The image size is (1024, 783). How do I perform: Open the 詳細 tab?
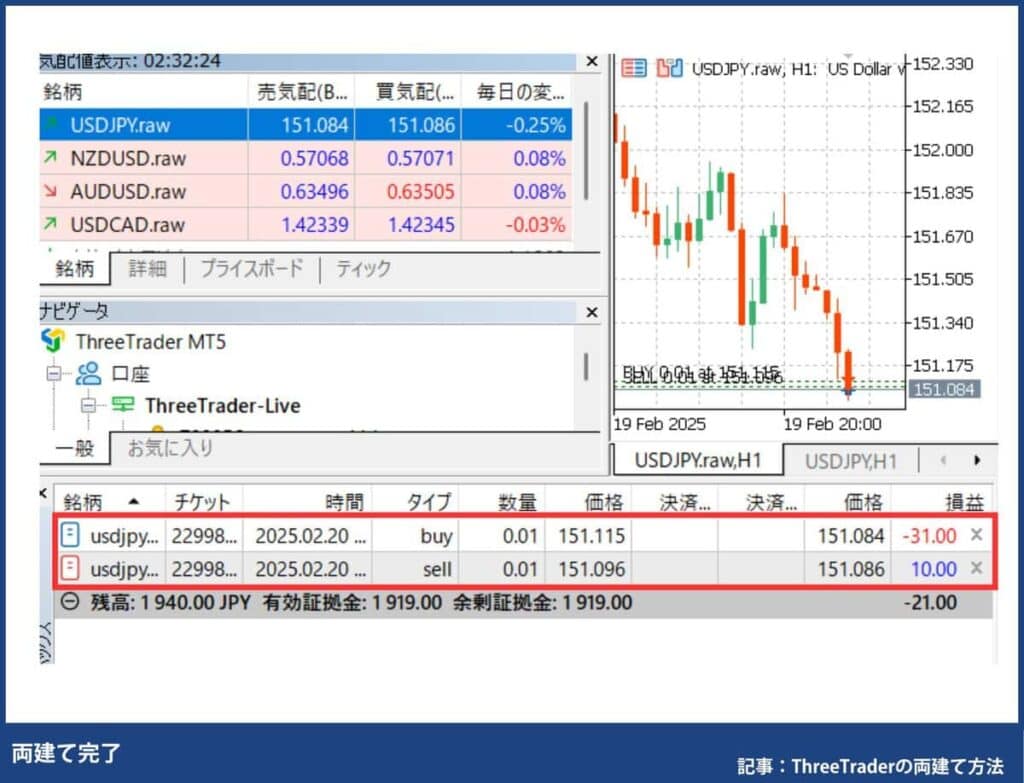click(148, 268)
